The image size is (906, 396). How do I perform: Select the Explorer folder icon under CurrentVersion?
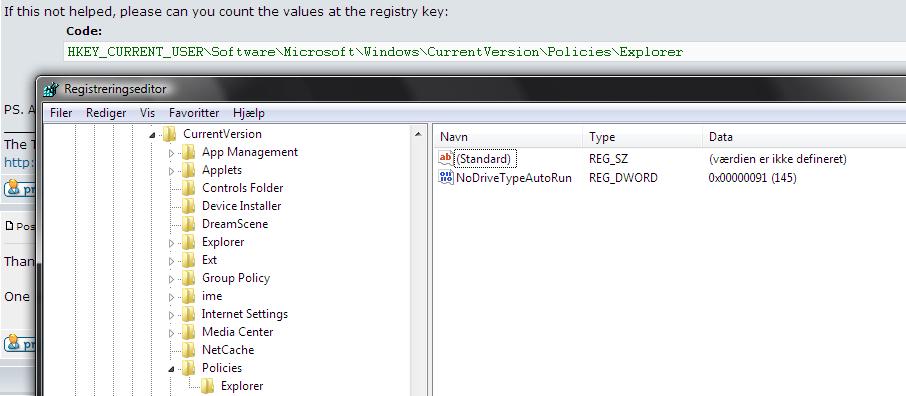tap(188, 242)
